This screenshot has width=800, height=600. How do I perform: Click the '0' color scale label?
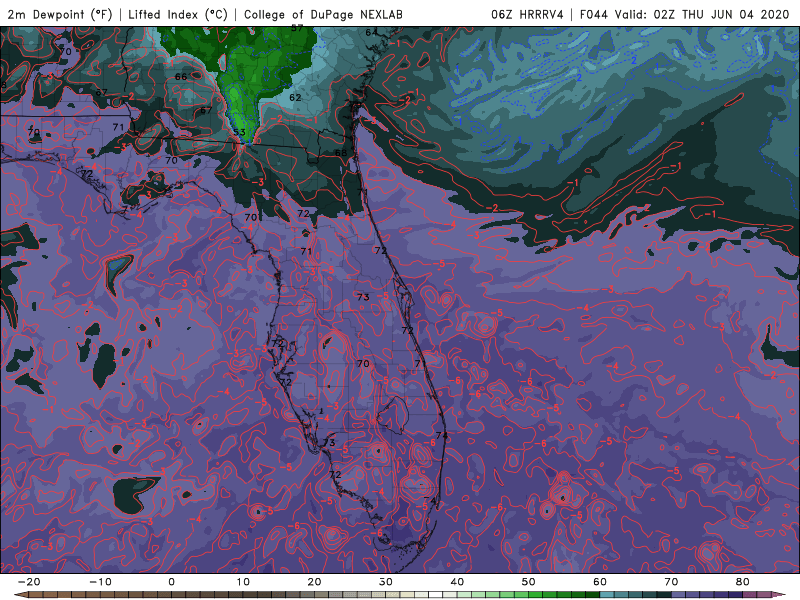[171, 582]
